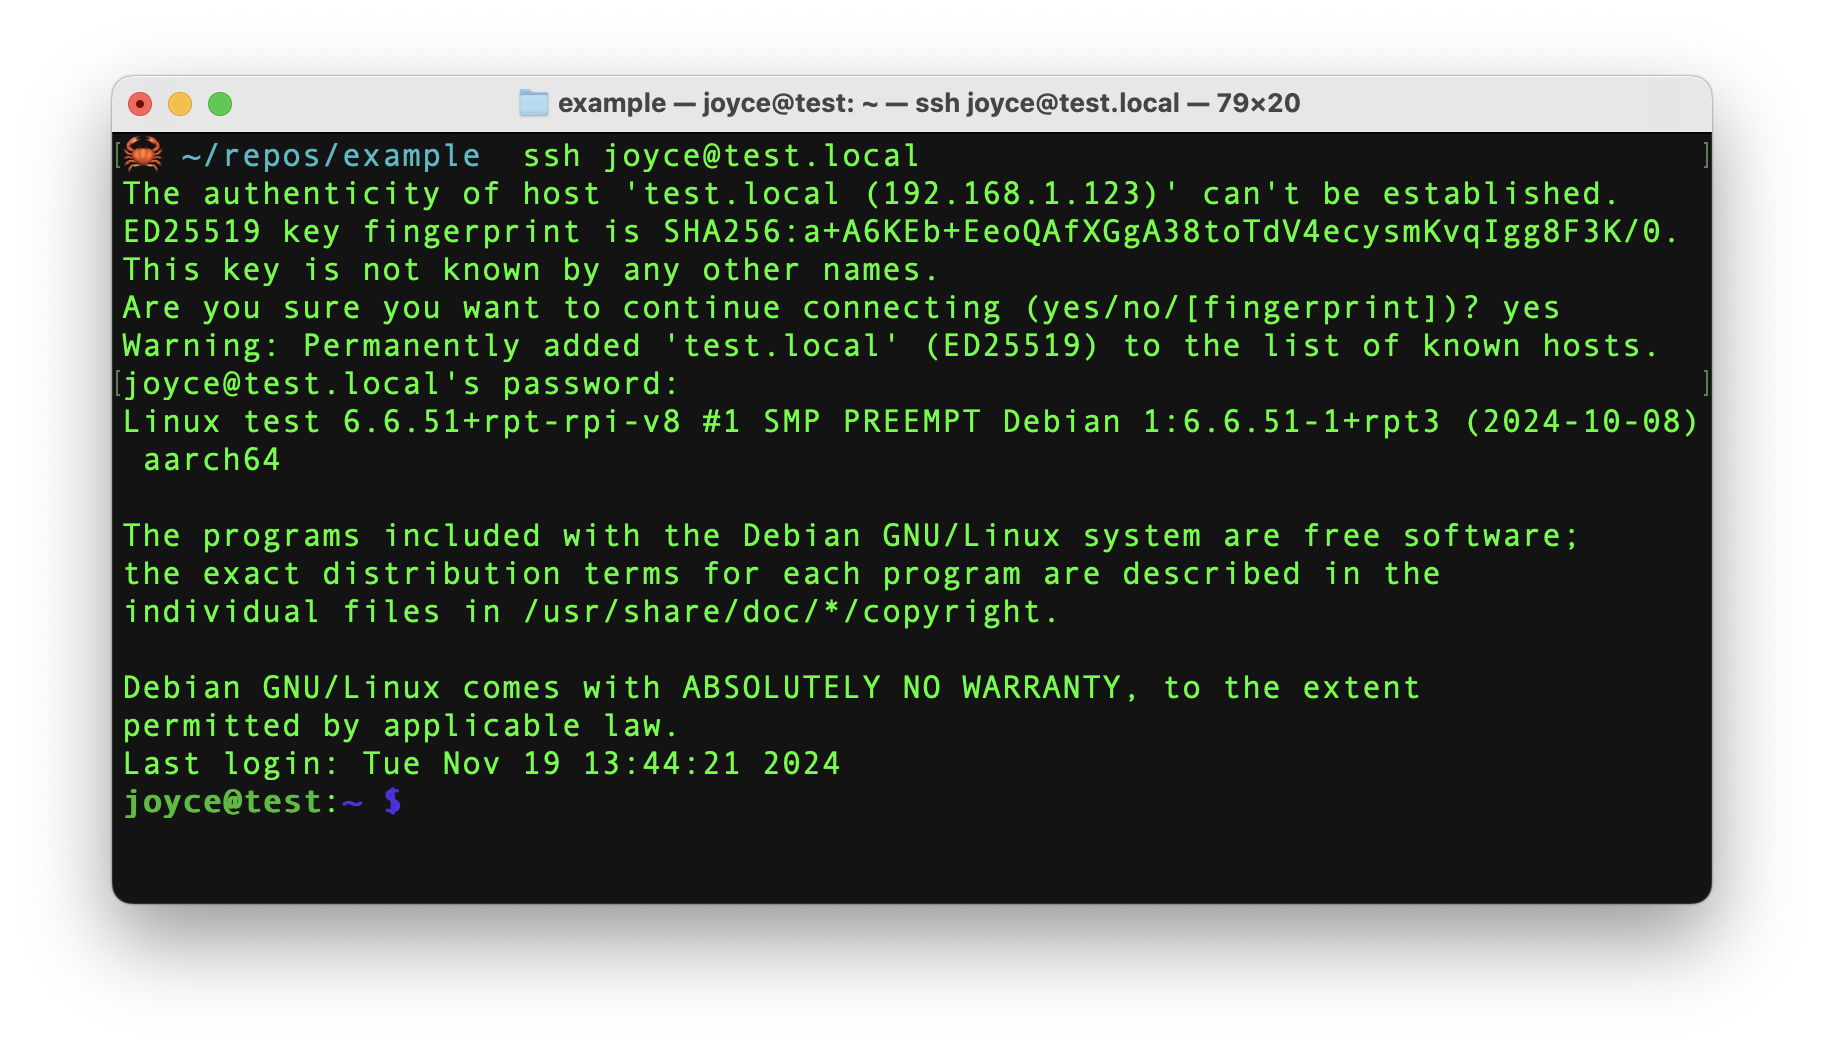The width and height of the screenshot is (1824, 1052).
Task: Close the terminal window with the red button
Action: (x=140, y=104)
